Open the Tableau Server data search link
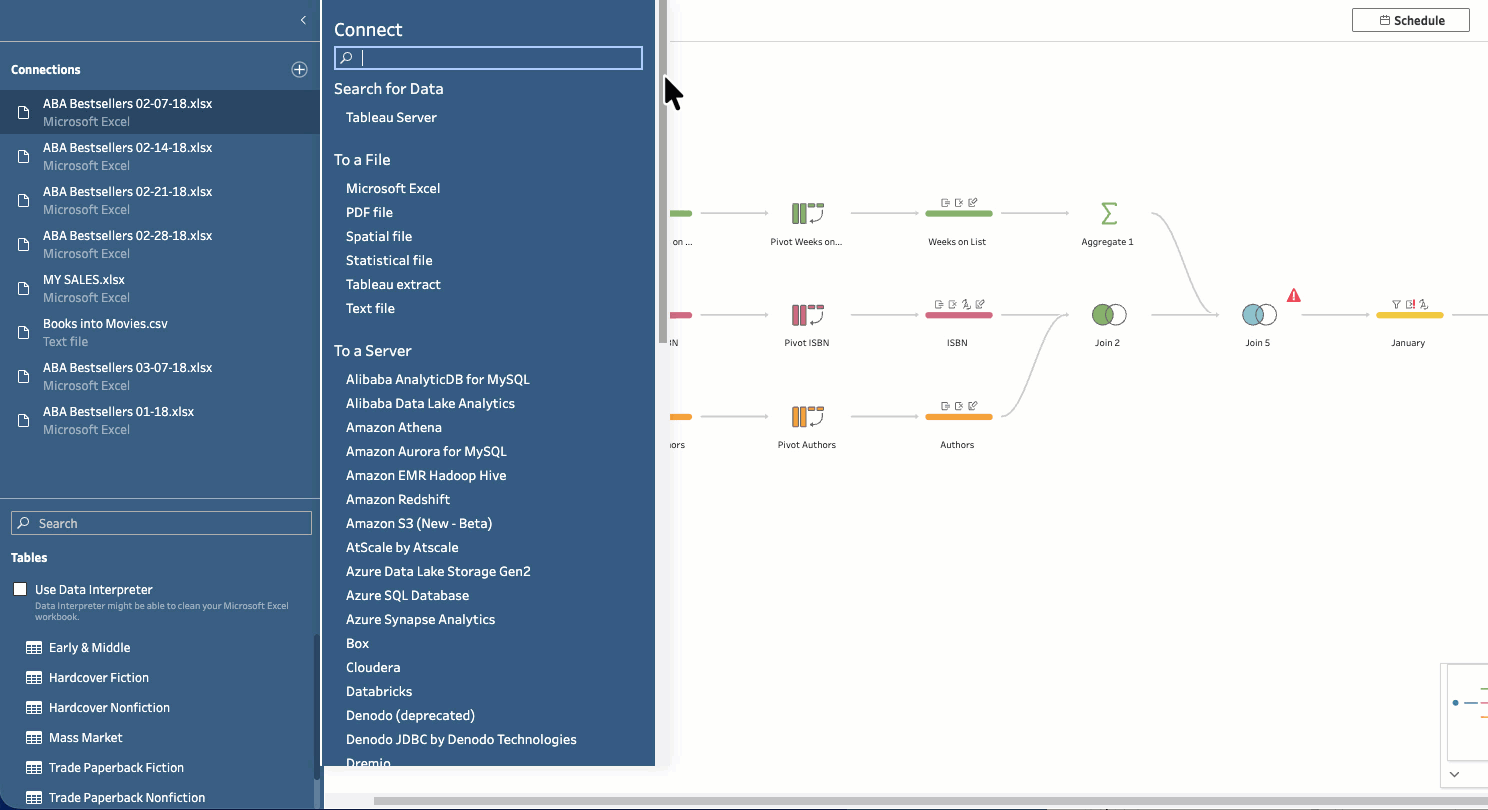The width and height of the screenshot is (1488, 810). (x=391, y=117)
